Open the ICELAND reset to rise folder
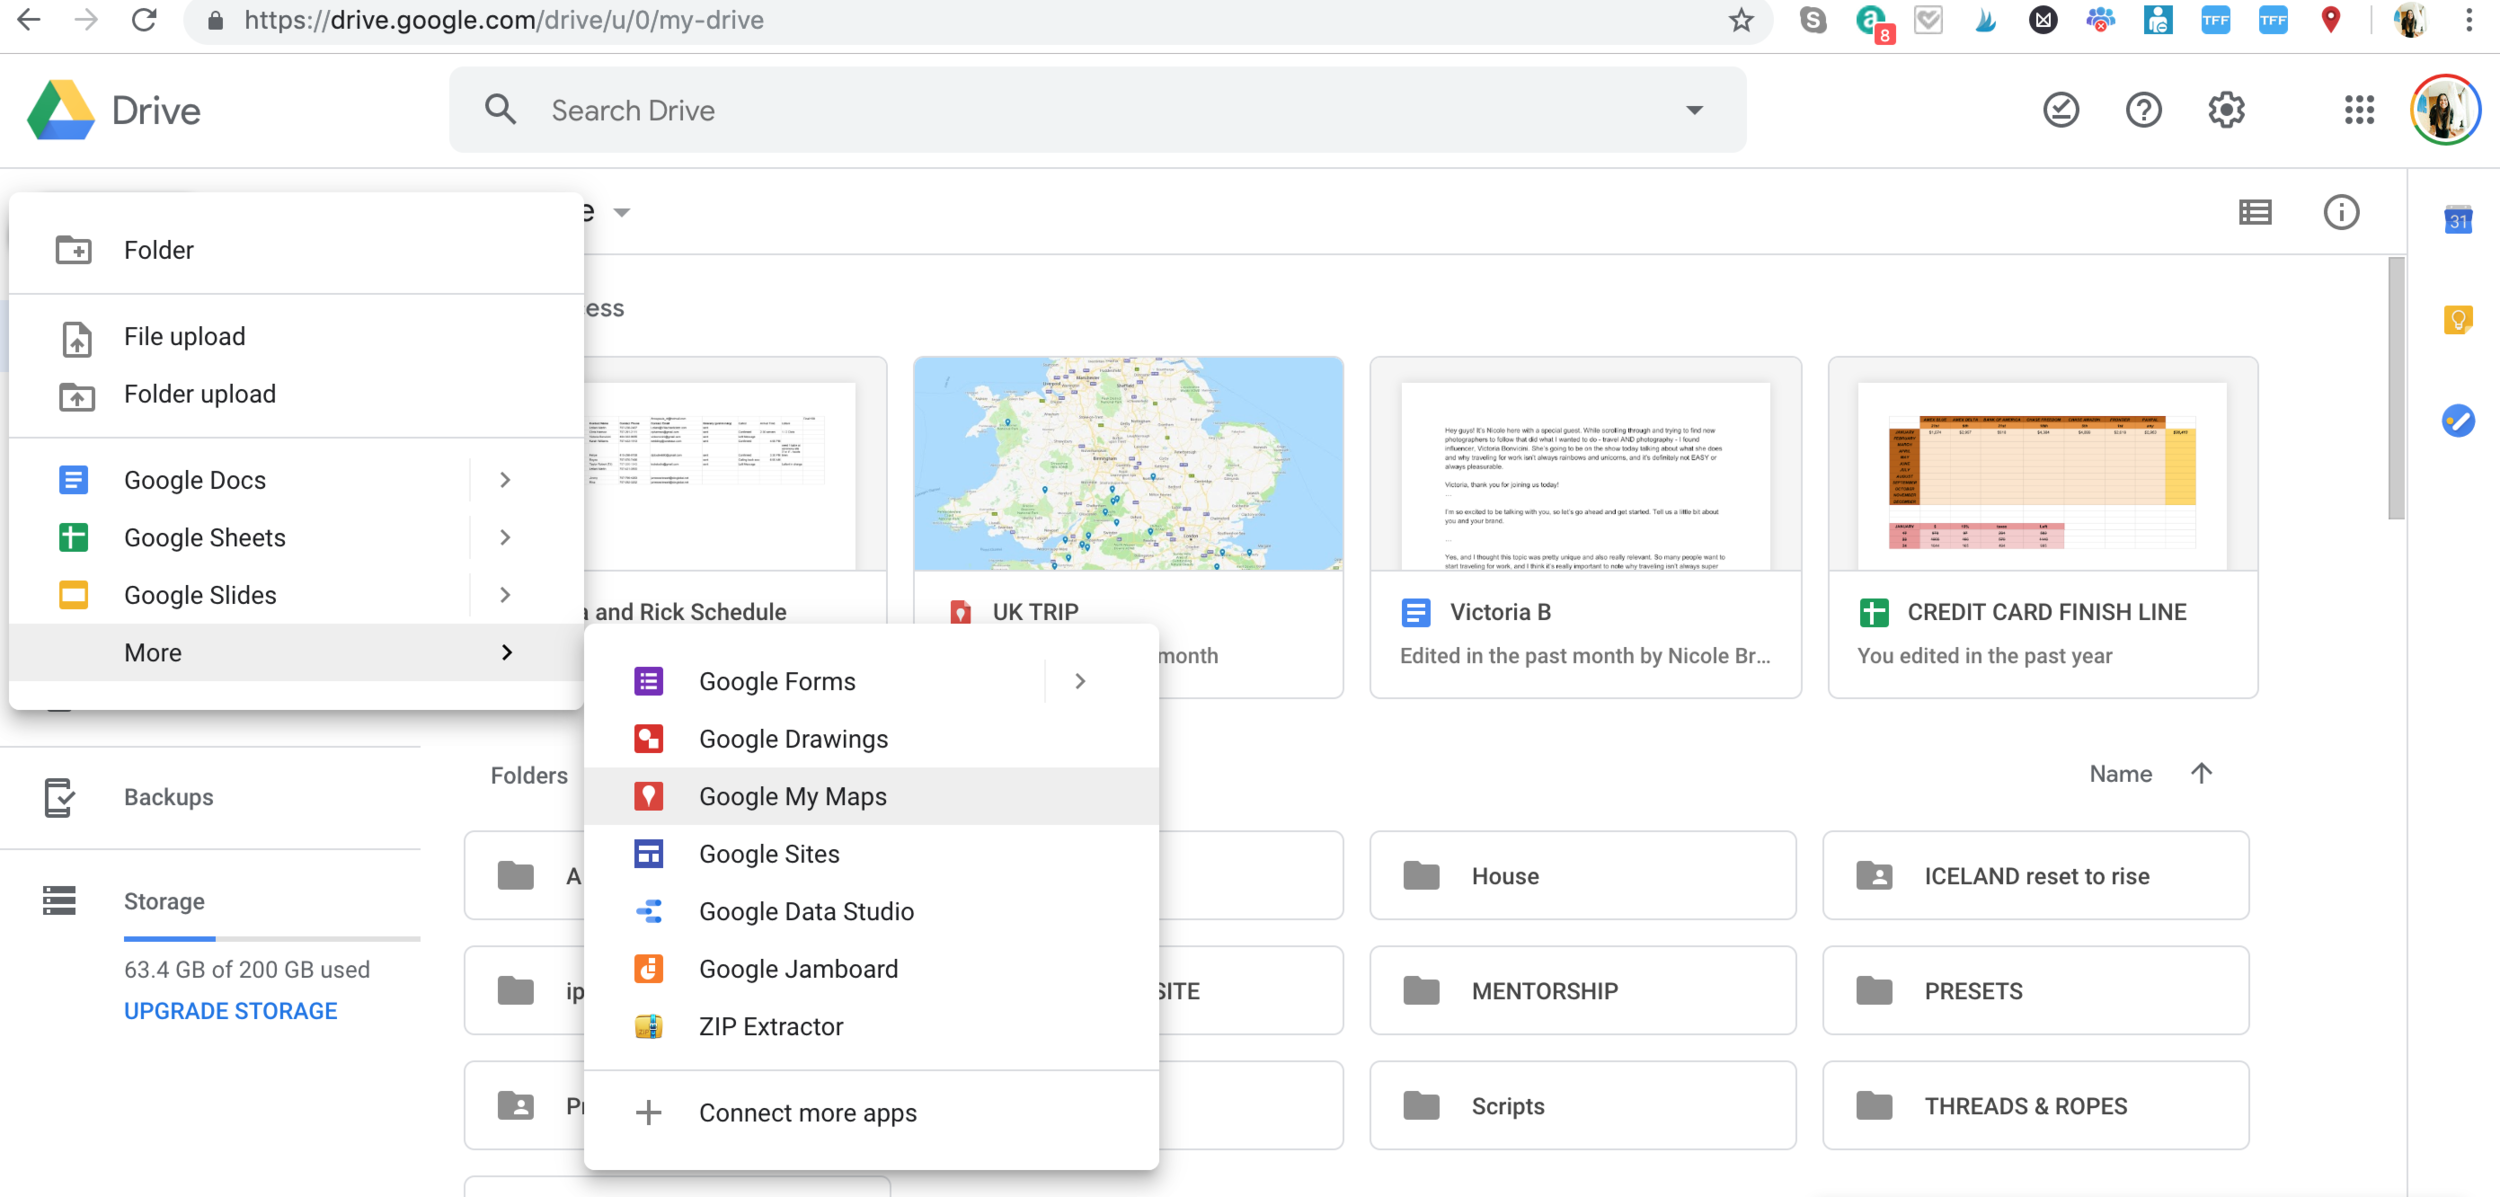This screenshot has height=1197, width=2500. (x=2036, y=876)
